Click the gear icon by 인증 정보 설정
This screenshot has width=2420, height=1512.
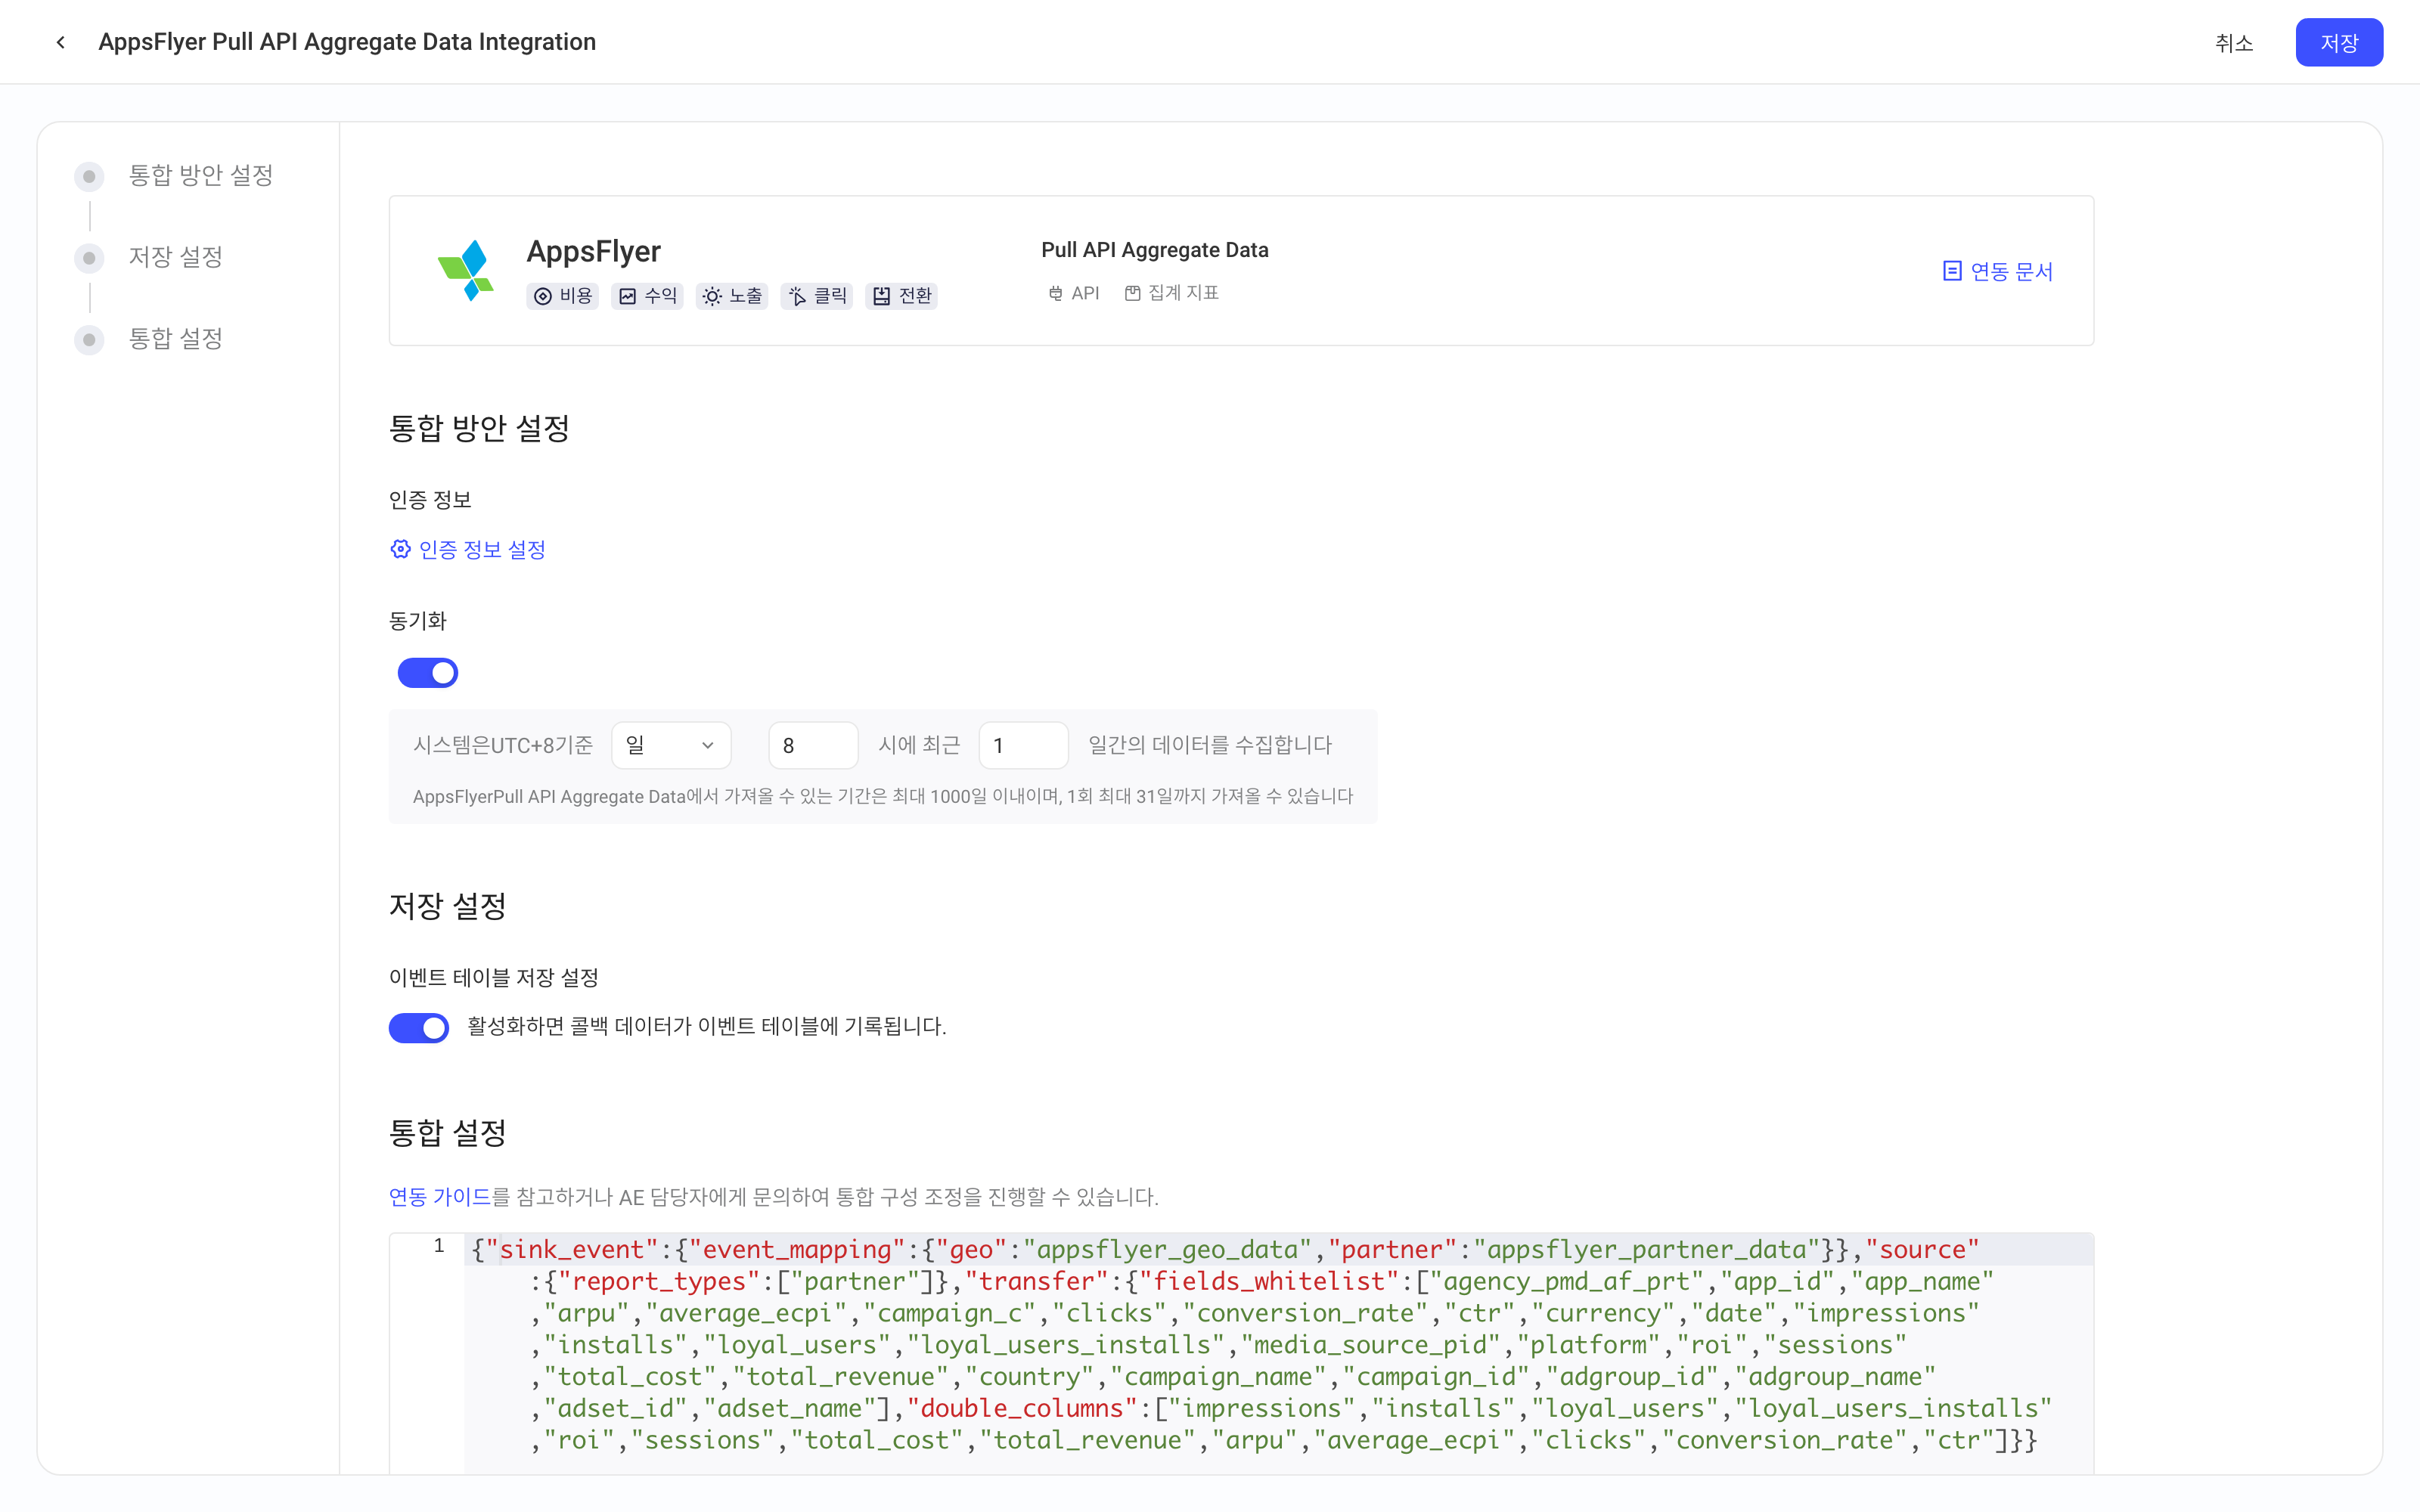[400, 549]
